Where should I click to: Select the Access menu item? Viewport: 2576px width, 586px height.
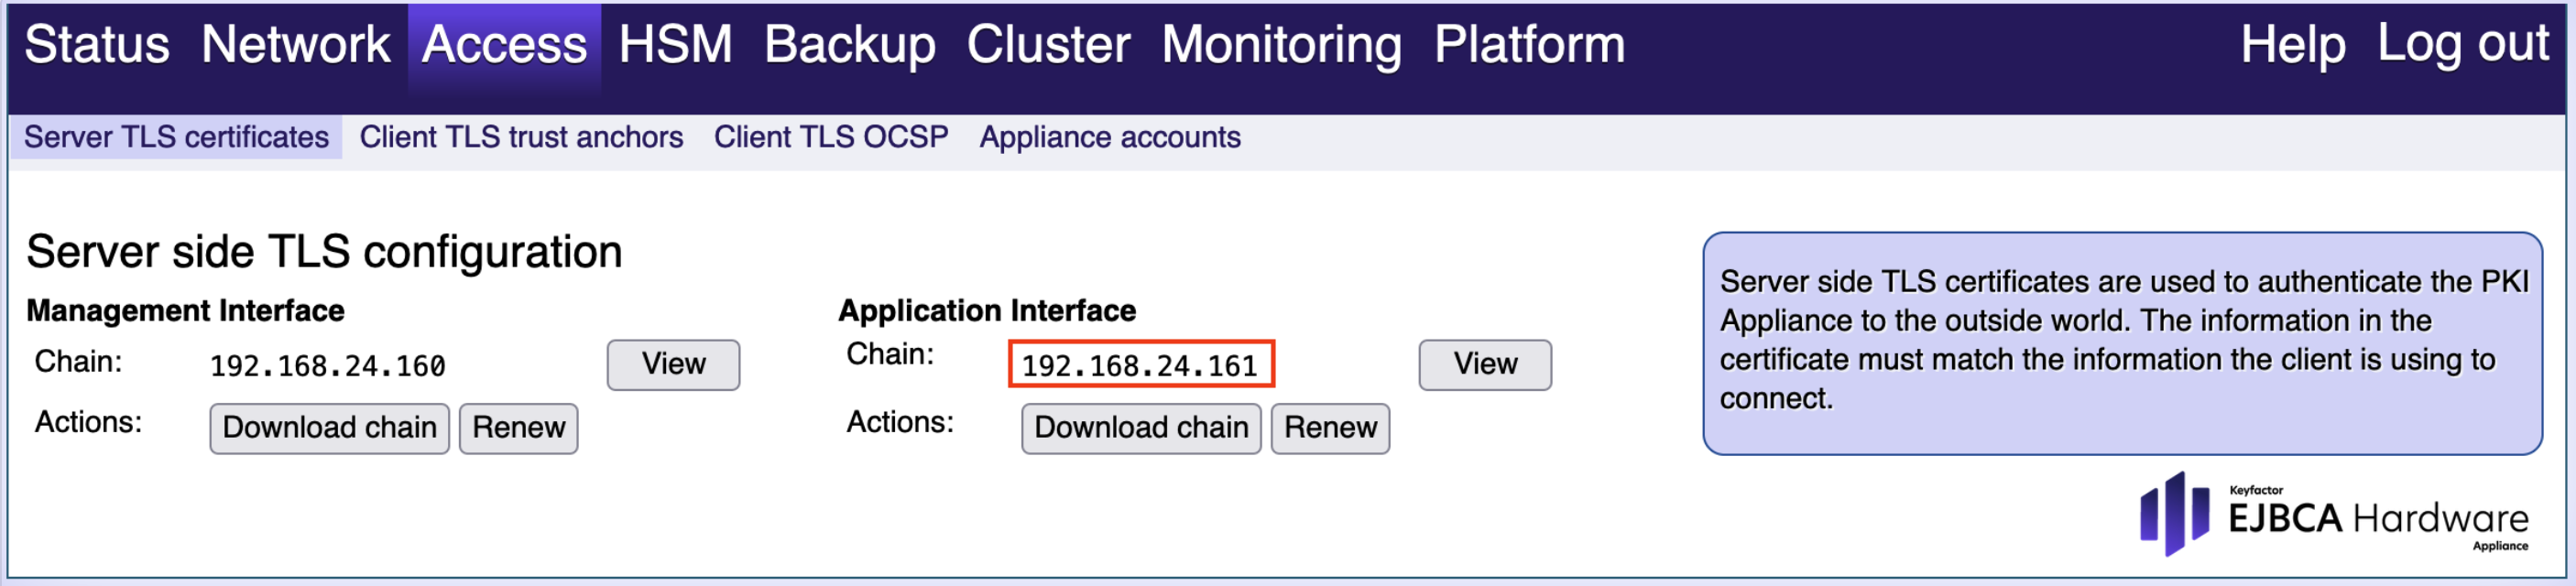click(x=504, y=45)
